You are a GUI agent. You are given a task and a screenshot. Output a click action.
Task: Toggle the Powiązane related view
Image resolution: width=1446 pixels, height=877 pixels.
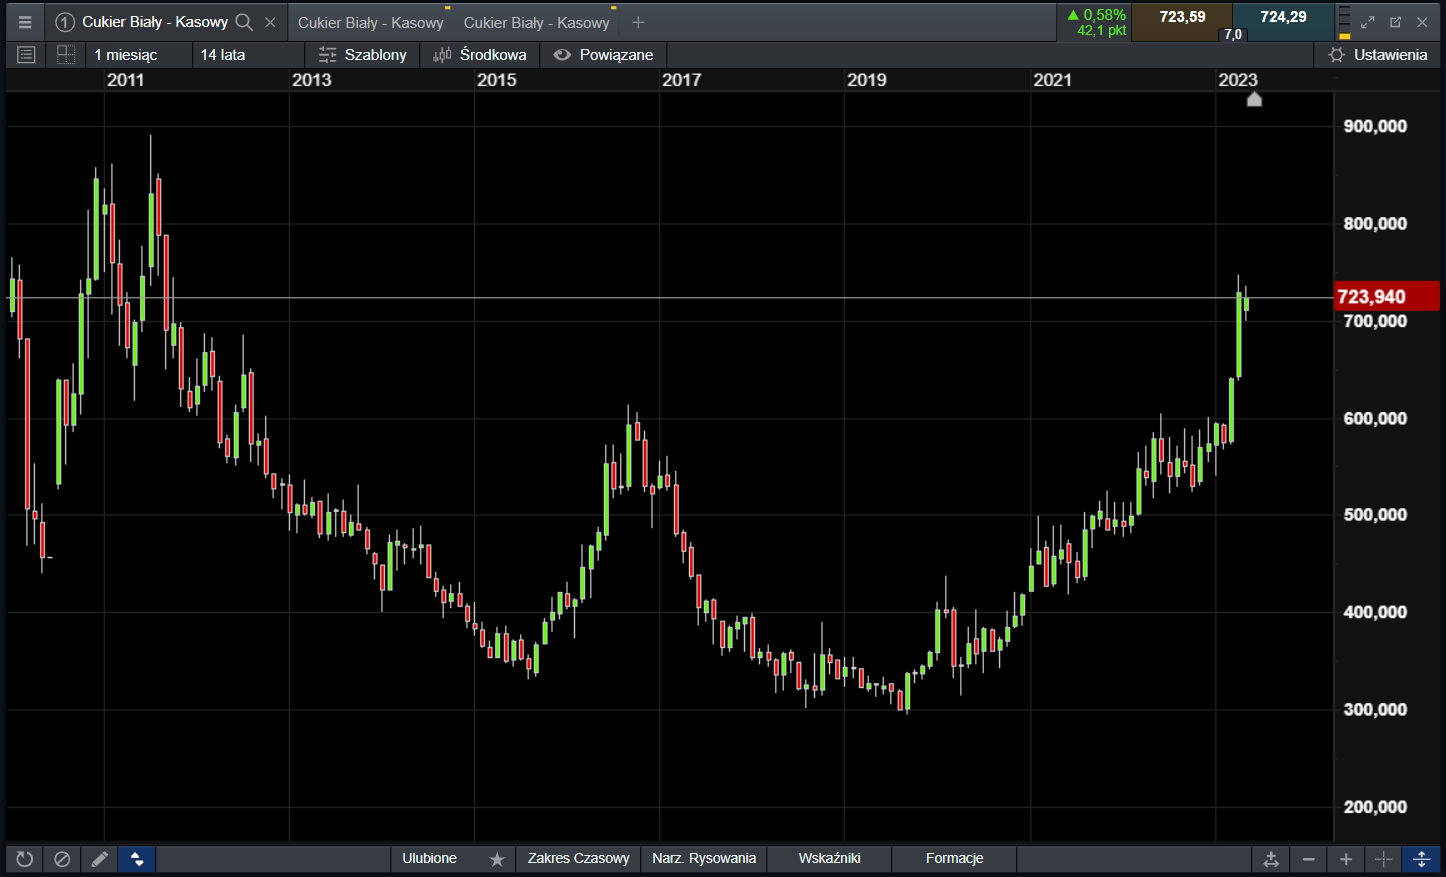603,55
